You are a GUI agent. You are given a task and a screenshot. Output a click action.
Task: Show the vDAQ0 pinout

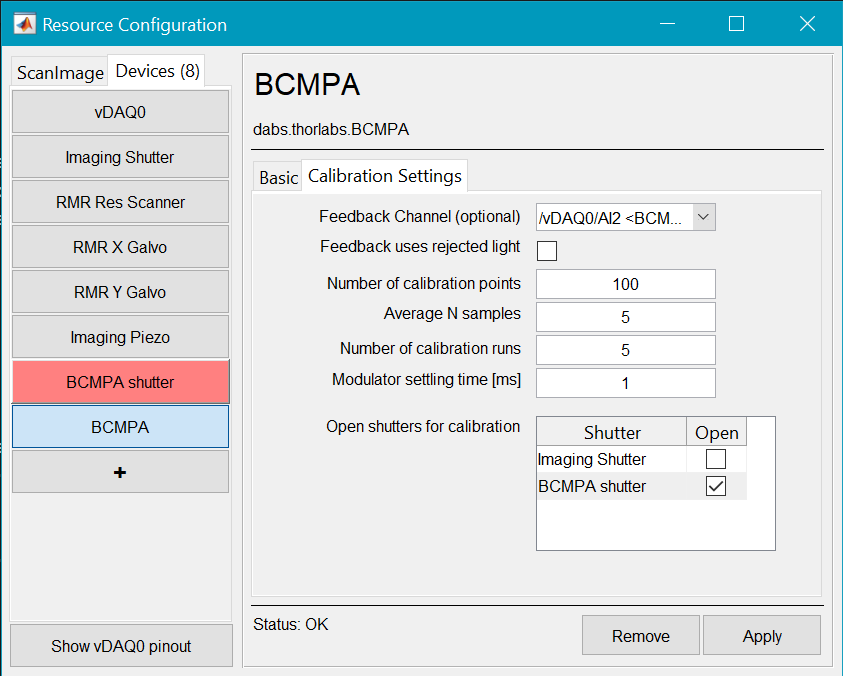tap(121, 646)
